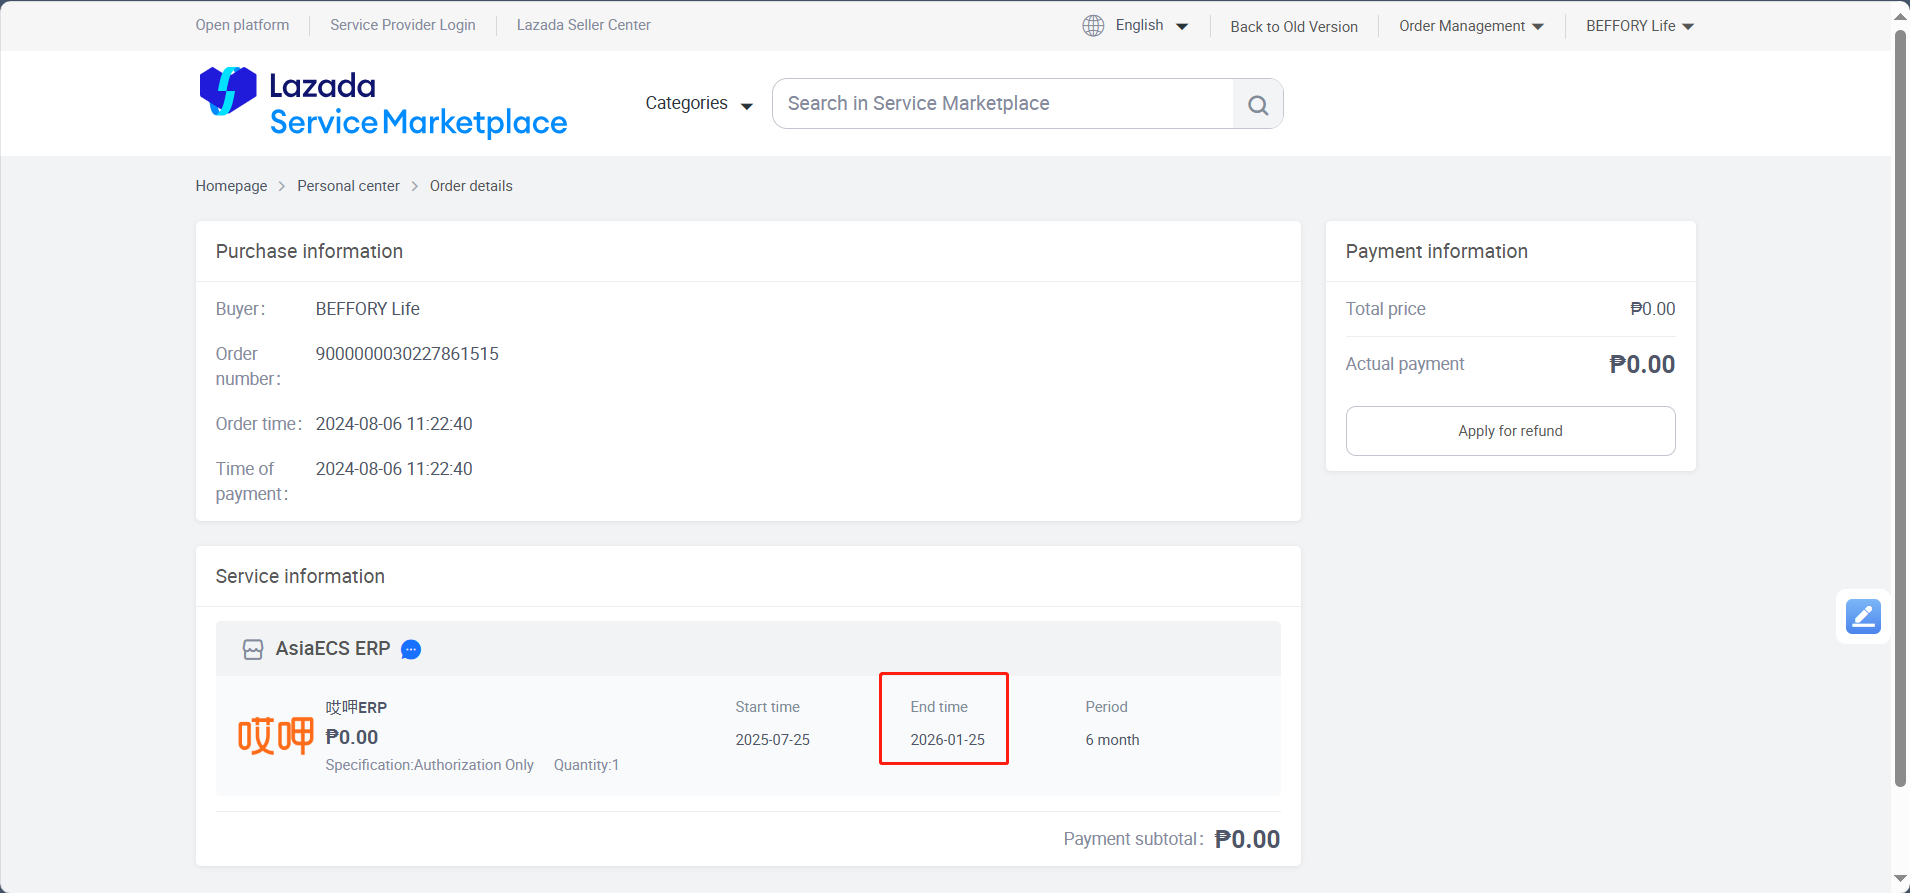The width and height of the screenshot is (1910, 893).
Task: Open the floating feedback edit icon
Action: coord(1863,616)
